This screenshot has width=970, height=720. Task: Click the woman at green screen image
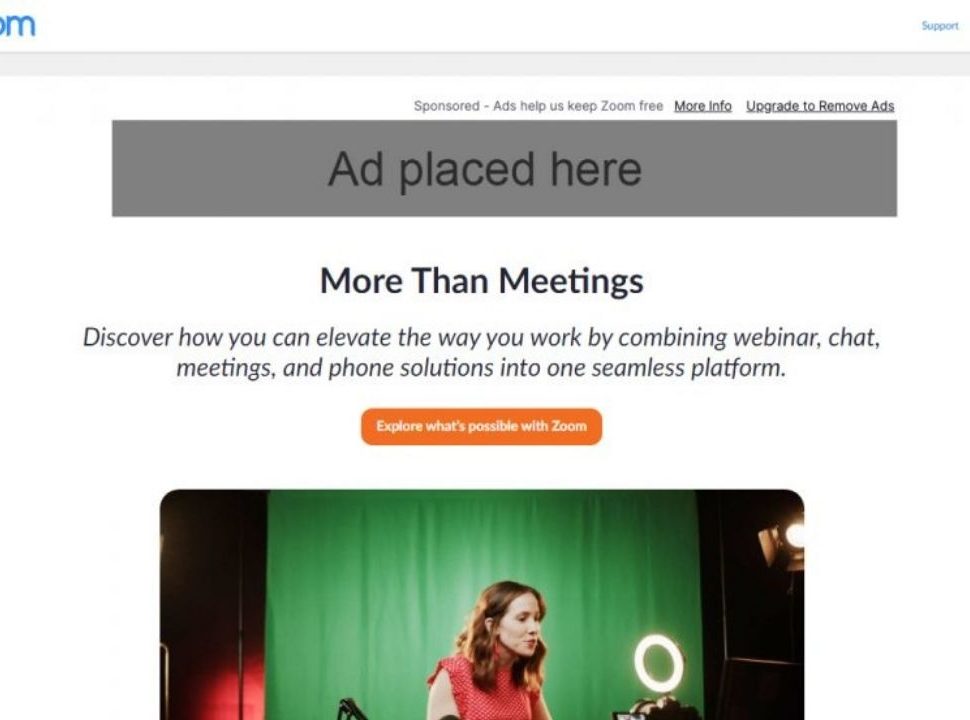(482, 604)
